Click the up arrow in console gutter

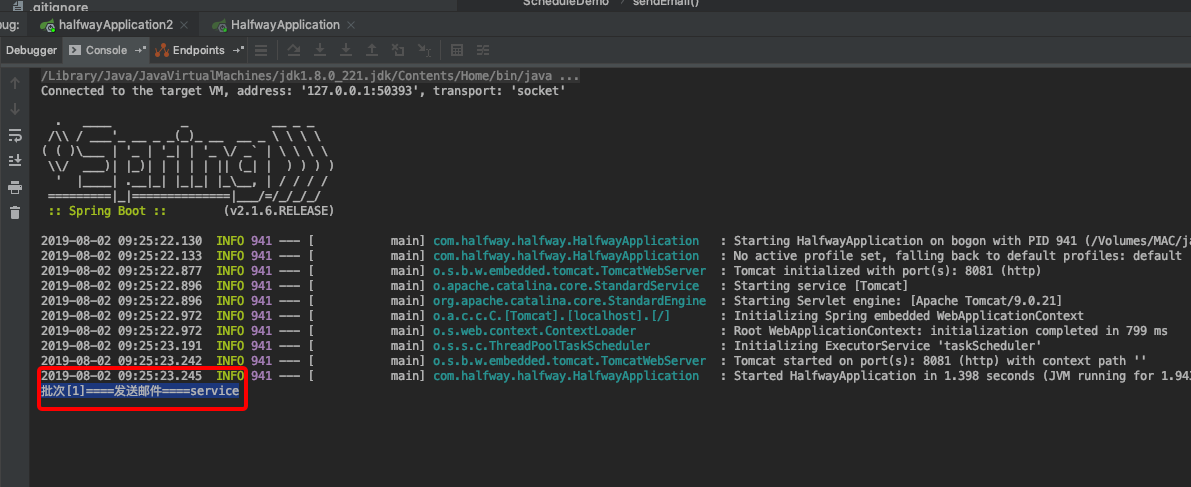15,83
